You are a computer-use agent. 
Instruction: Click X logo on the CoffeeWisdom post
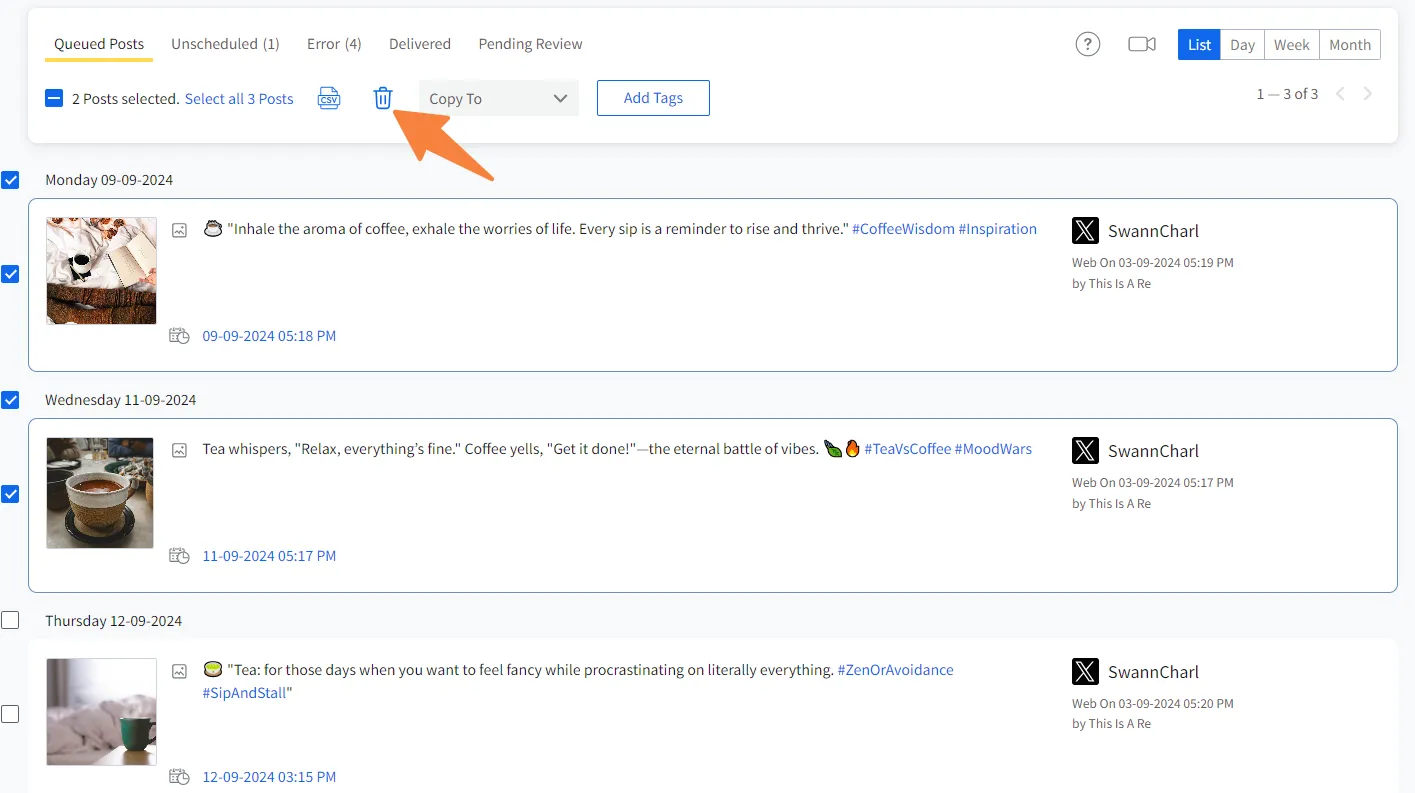click(x=1085, y=230)
